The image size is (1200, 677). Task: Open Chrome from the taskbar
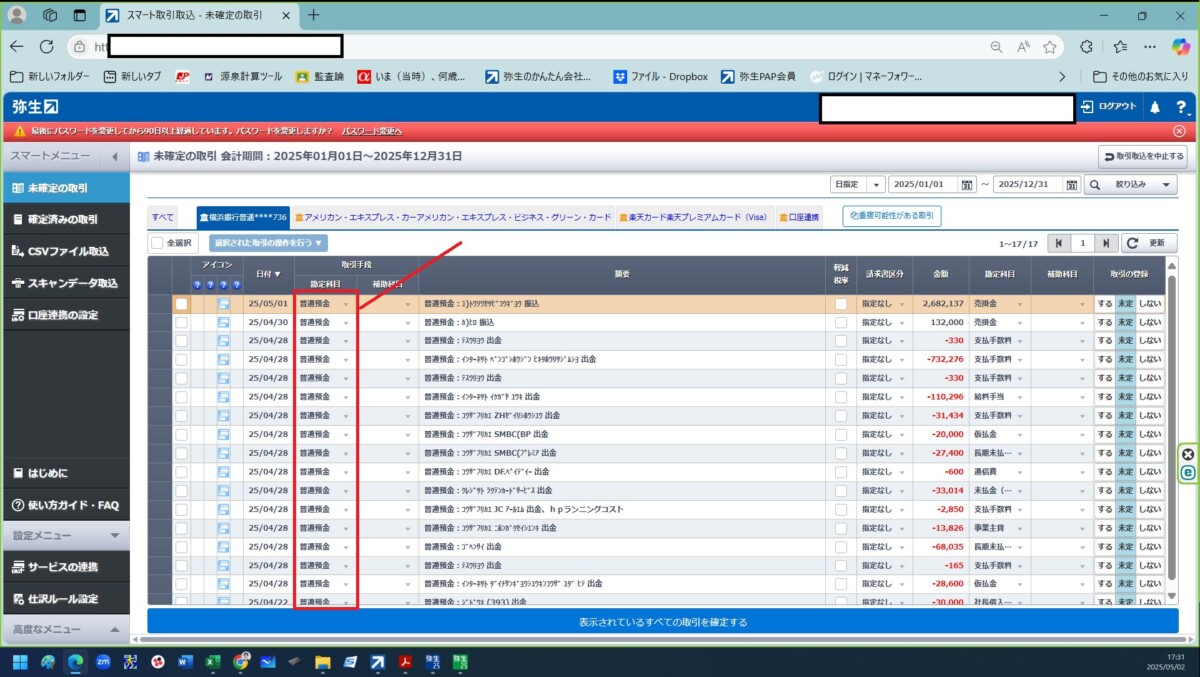pyautogui.click(x=240, y=661)
